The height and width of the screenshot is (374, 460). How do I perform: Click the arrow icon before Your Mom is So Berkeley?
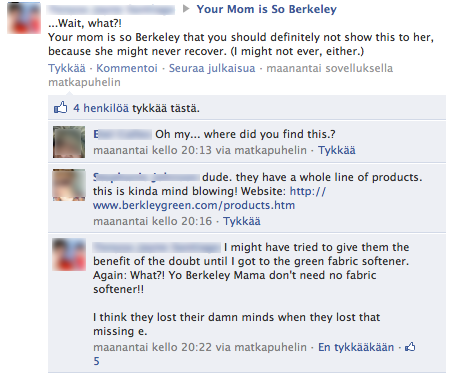(x=186, y=9)
